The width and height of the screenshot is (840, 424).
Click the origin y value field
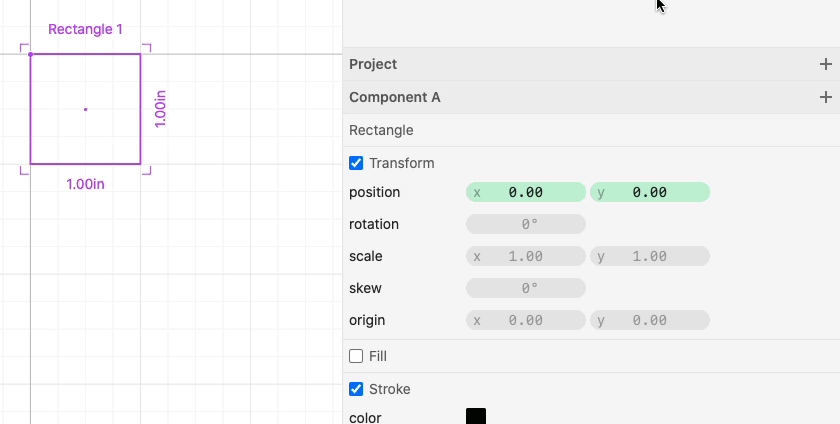click(650, 320)
